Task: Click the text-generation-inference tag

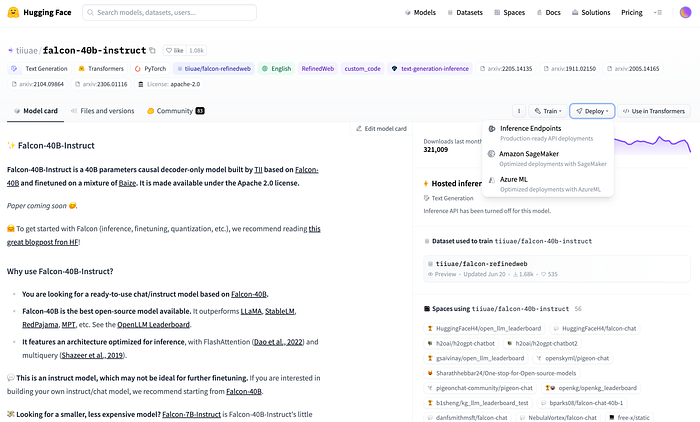Action: (x=430, y=69)
